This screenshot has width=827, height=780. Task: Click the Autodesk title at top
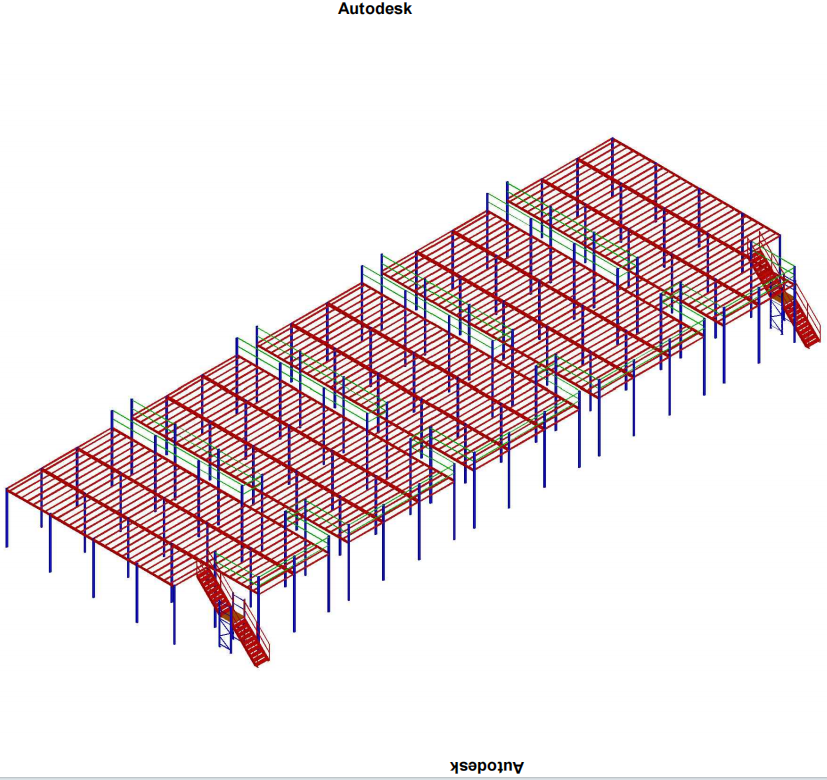click(x=375, y=9)
